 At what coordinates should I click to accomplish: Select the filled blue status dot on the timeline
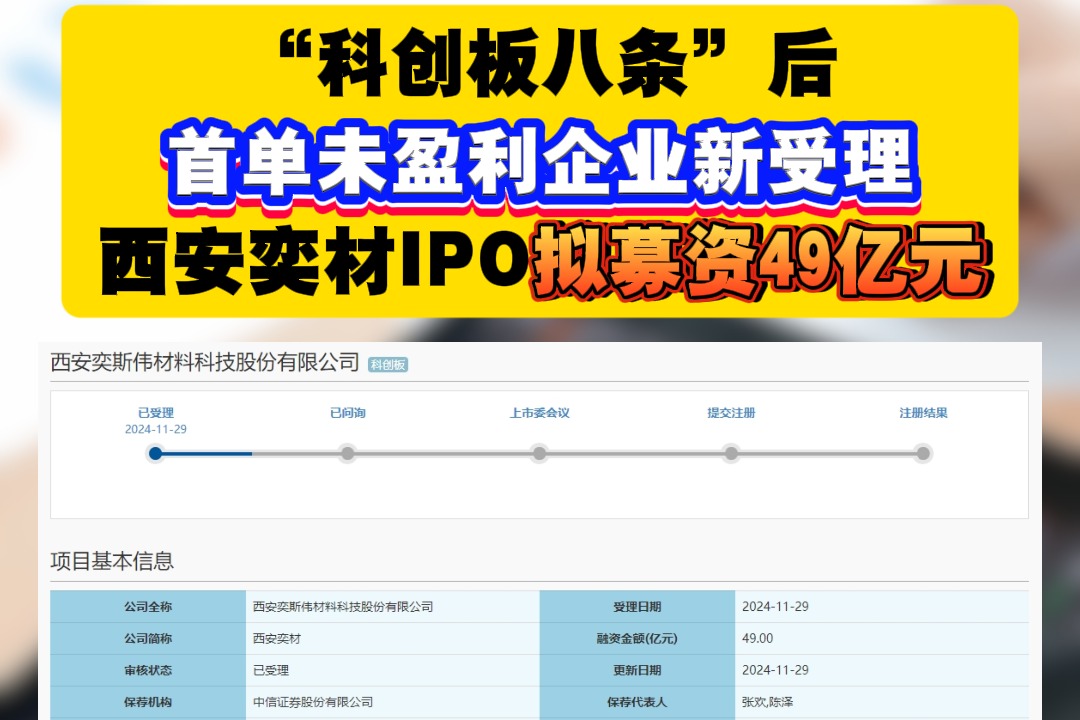coord(155,453)
